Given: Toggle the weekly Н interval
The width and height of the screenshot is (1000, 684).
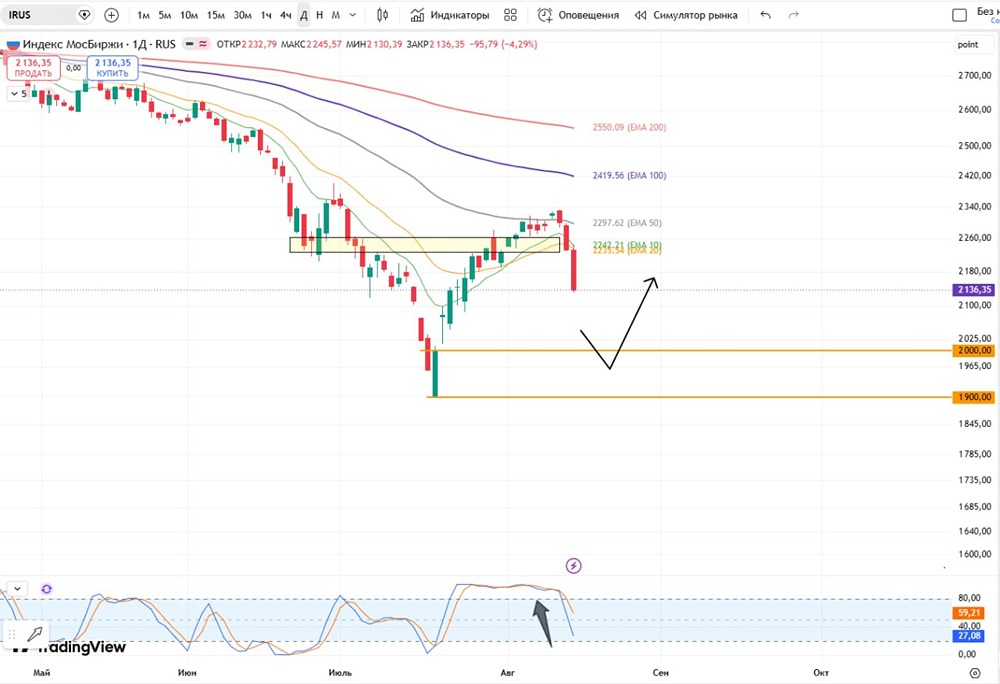Looking at the screenshot, I should [x=320, y=15].
